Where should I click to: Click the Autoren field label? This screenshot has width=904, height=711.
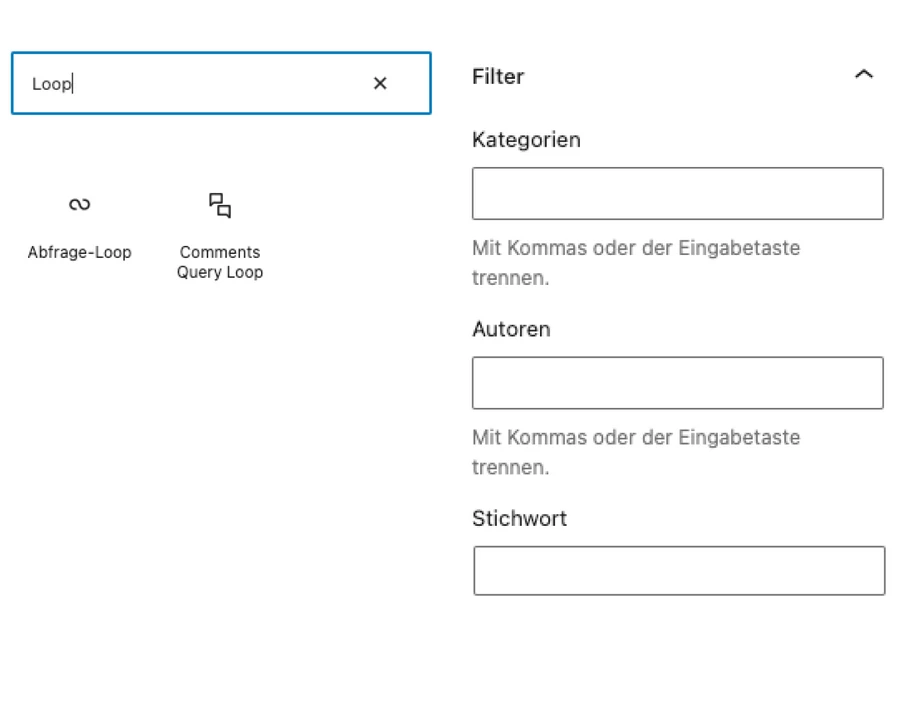pos(511,329)
